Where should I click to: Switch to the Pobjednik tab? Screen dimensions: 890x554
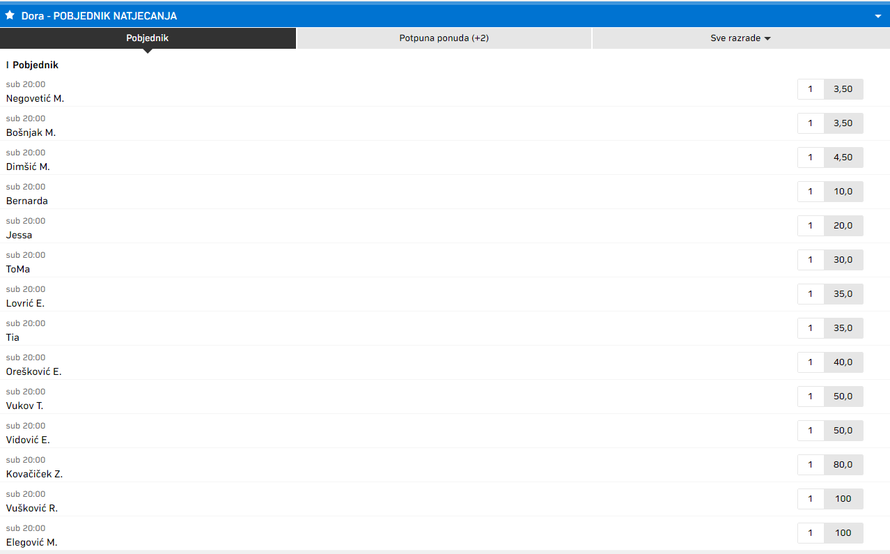pyautogui.click(x=147, y=38)
